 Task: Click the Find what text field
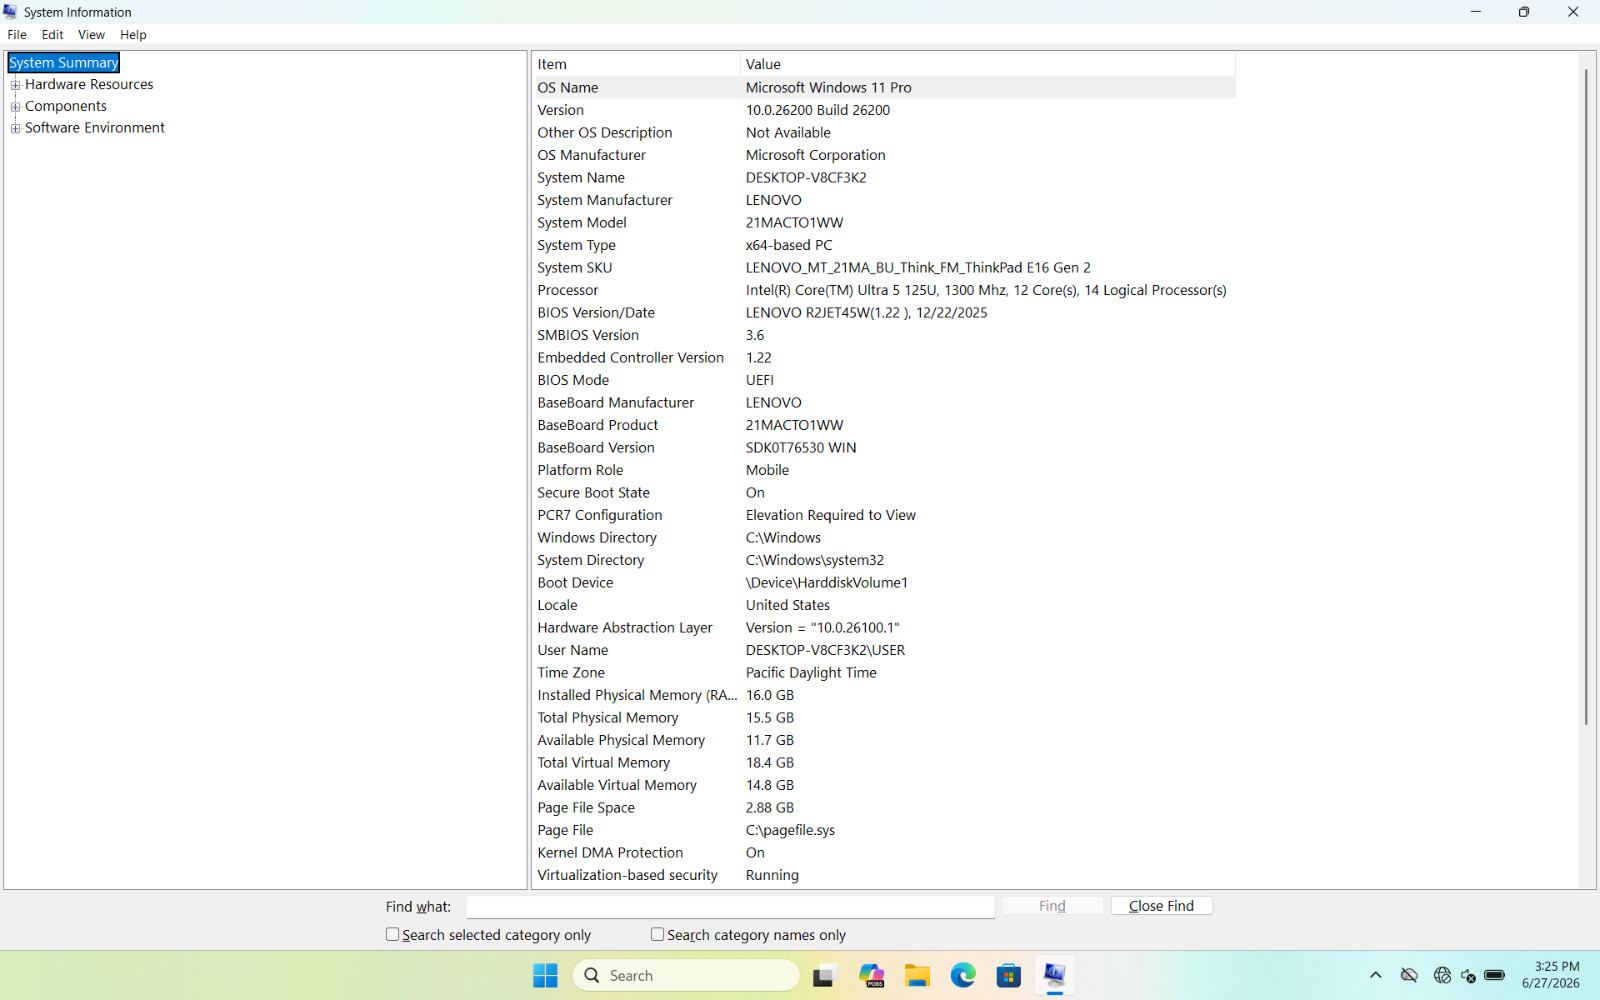pyautogui.click(x=730, y=906)
